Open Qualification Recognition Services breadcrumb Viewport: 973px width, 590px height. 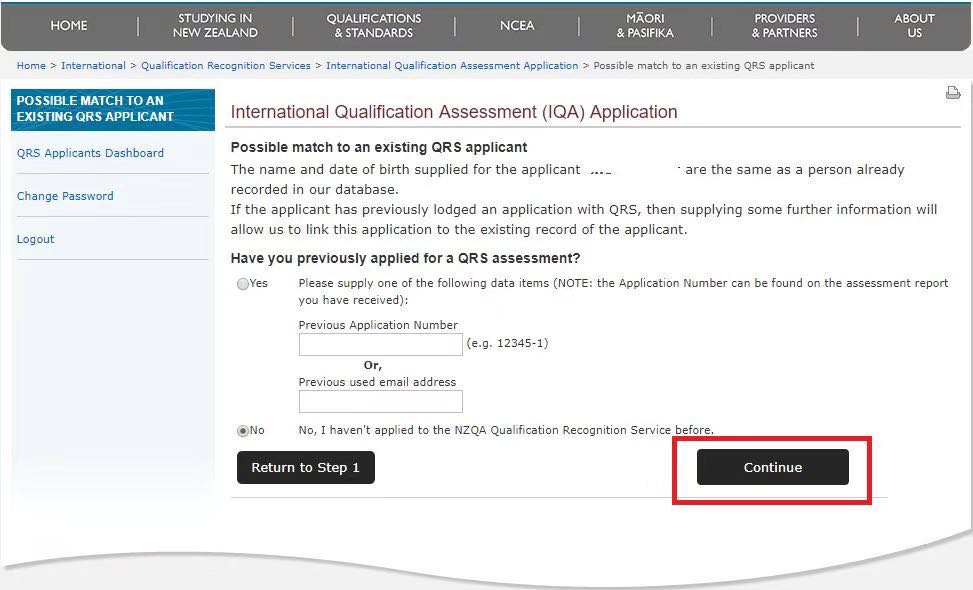pyautogui.click(x=225, y=66)
